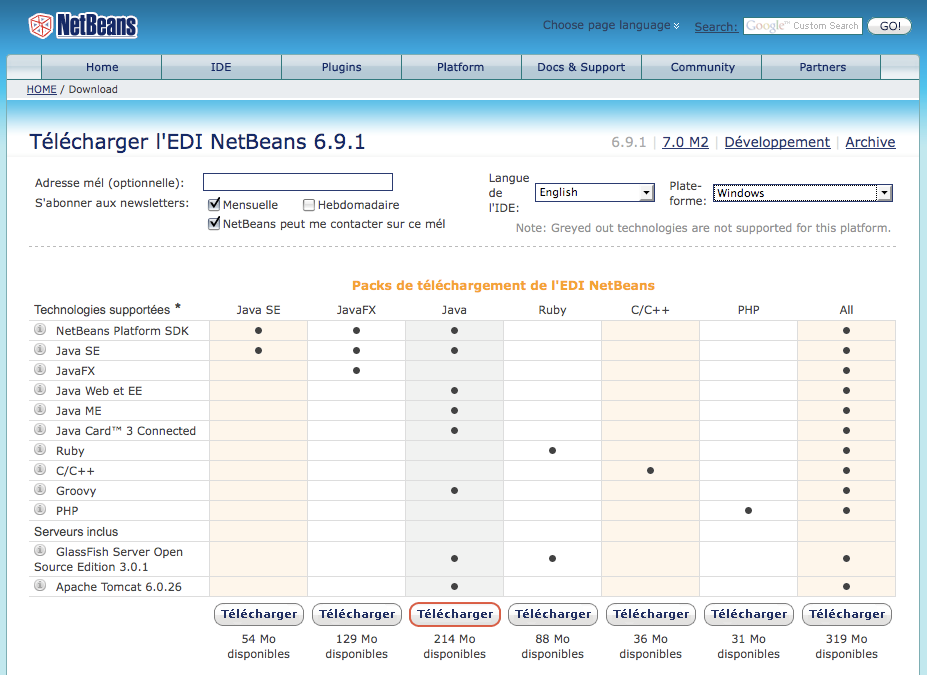Open the Développement link
The width and height of the screenshot is (927, 675).
[x=777, y=142]
